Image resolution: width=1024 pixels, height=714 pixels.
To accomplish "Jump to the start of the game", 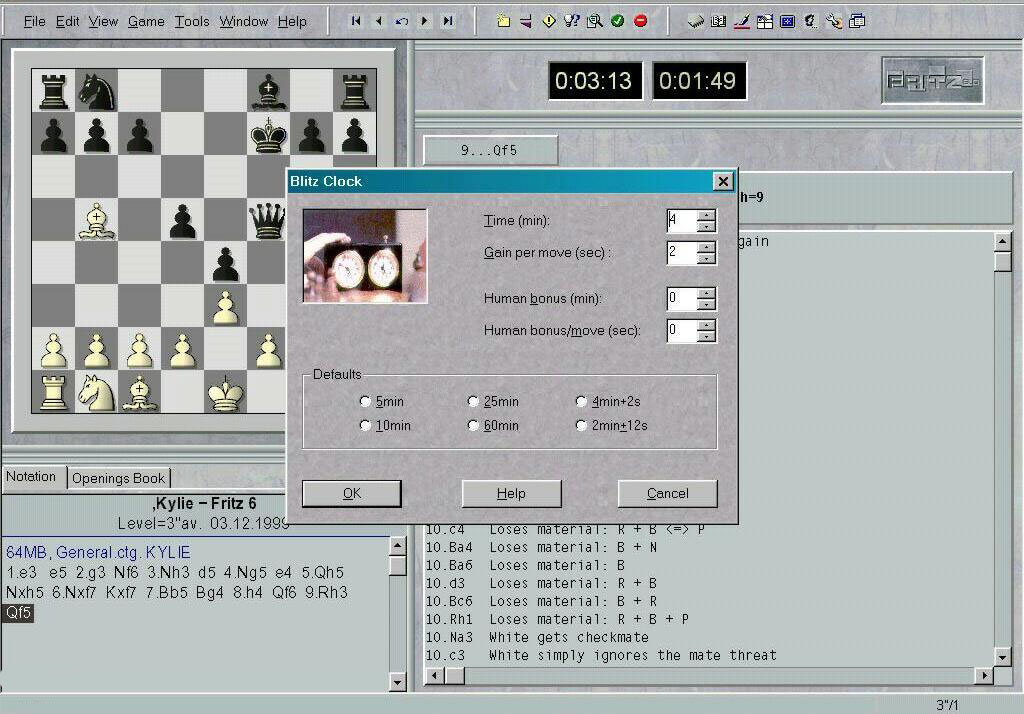I will (356, 21).
